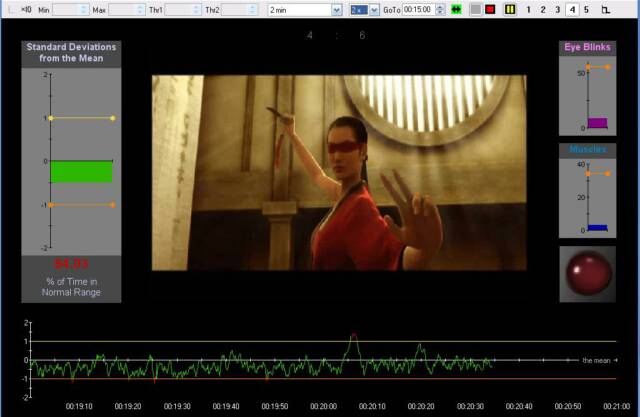Image resolution: width=640 pixels, height=417 pixels.
Task: Switch to screen 1 in the toolbar
Action: click(529, 9)
